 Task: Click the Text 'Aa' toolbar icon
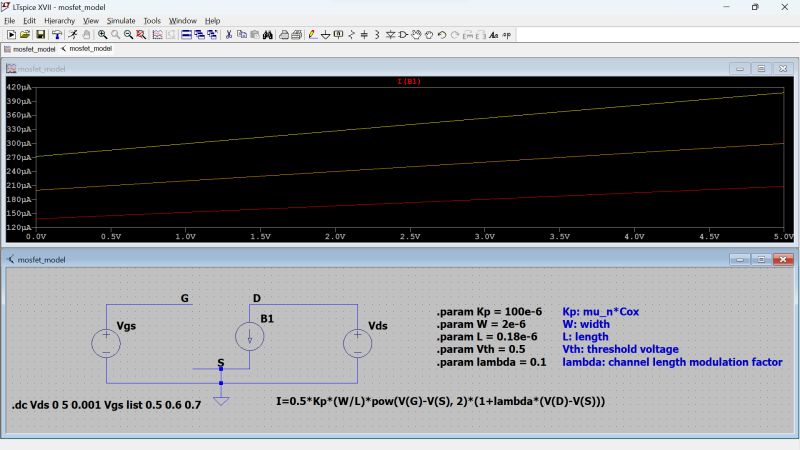[x=493, y=35]
